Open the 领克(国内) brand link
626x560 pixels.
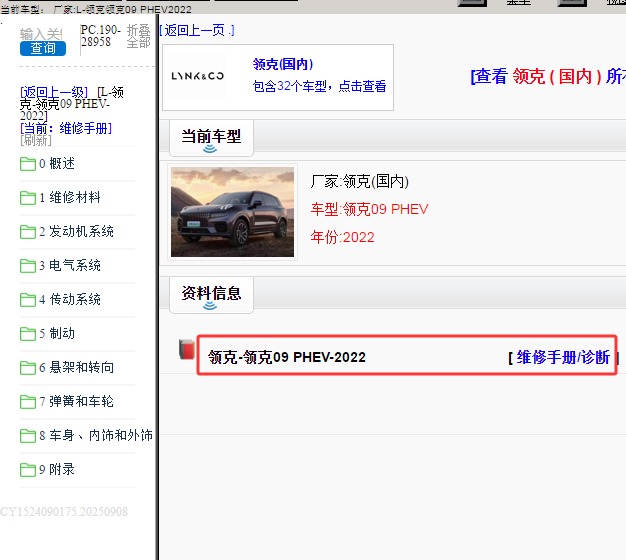tap(283, 64)
